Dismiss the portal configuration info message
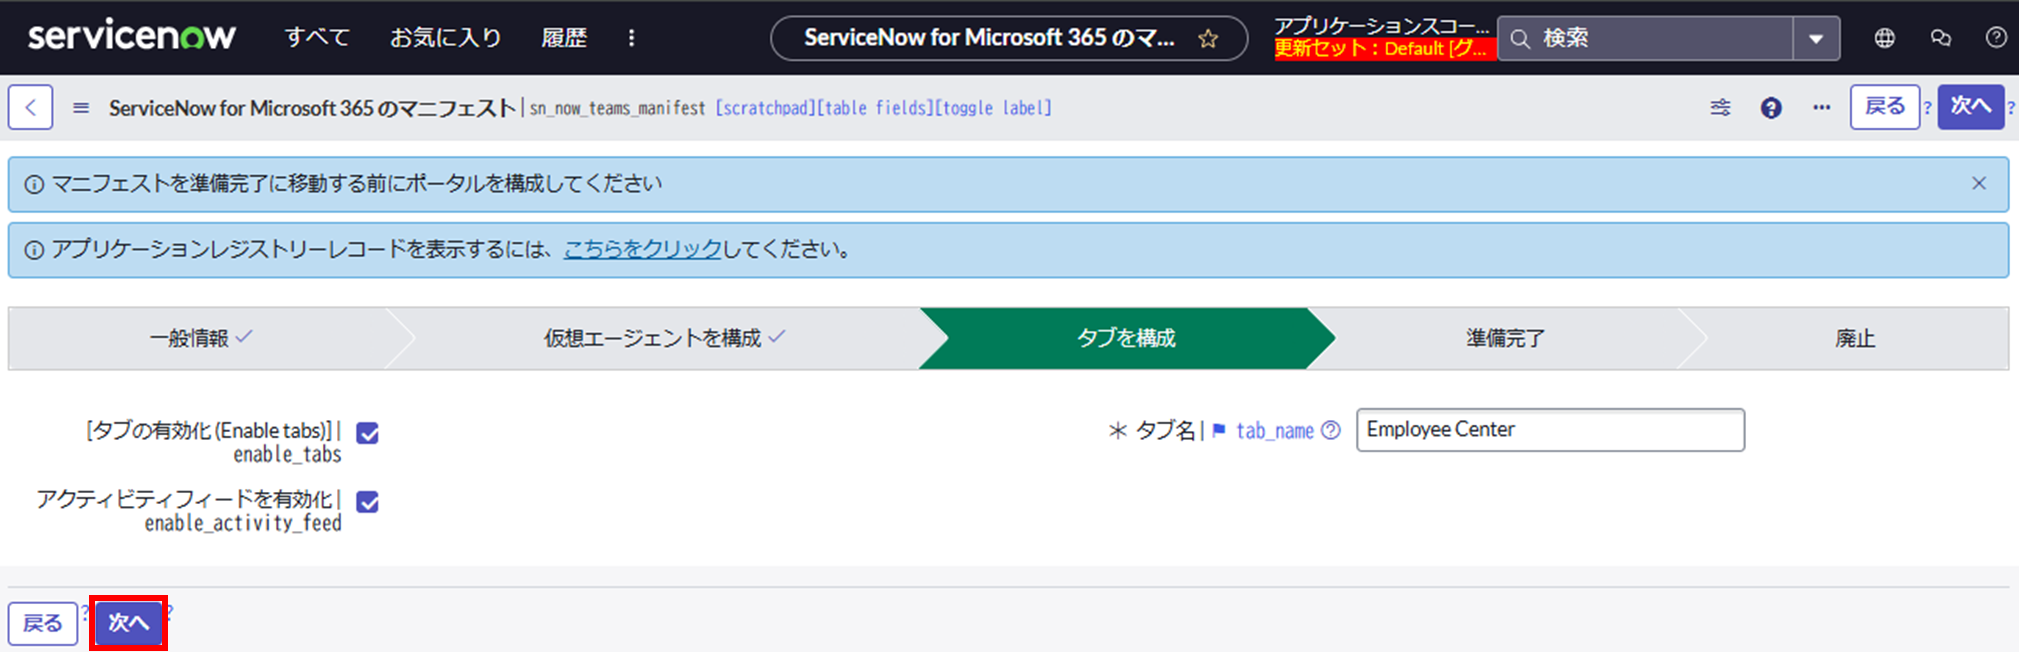 (1979, 183)
